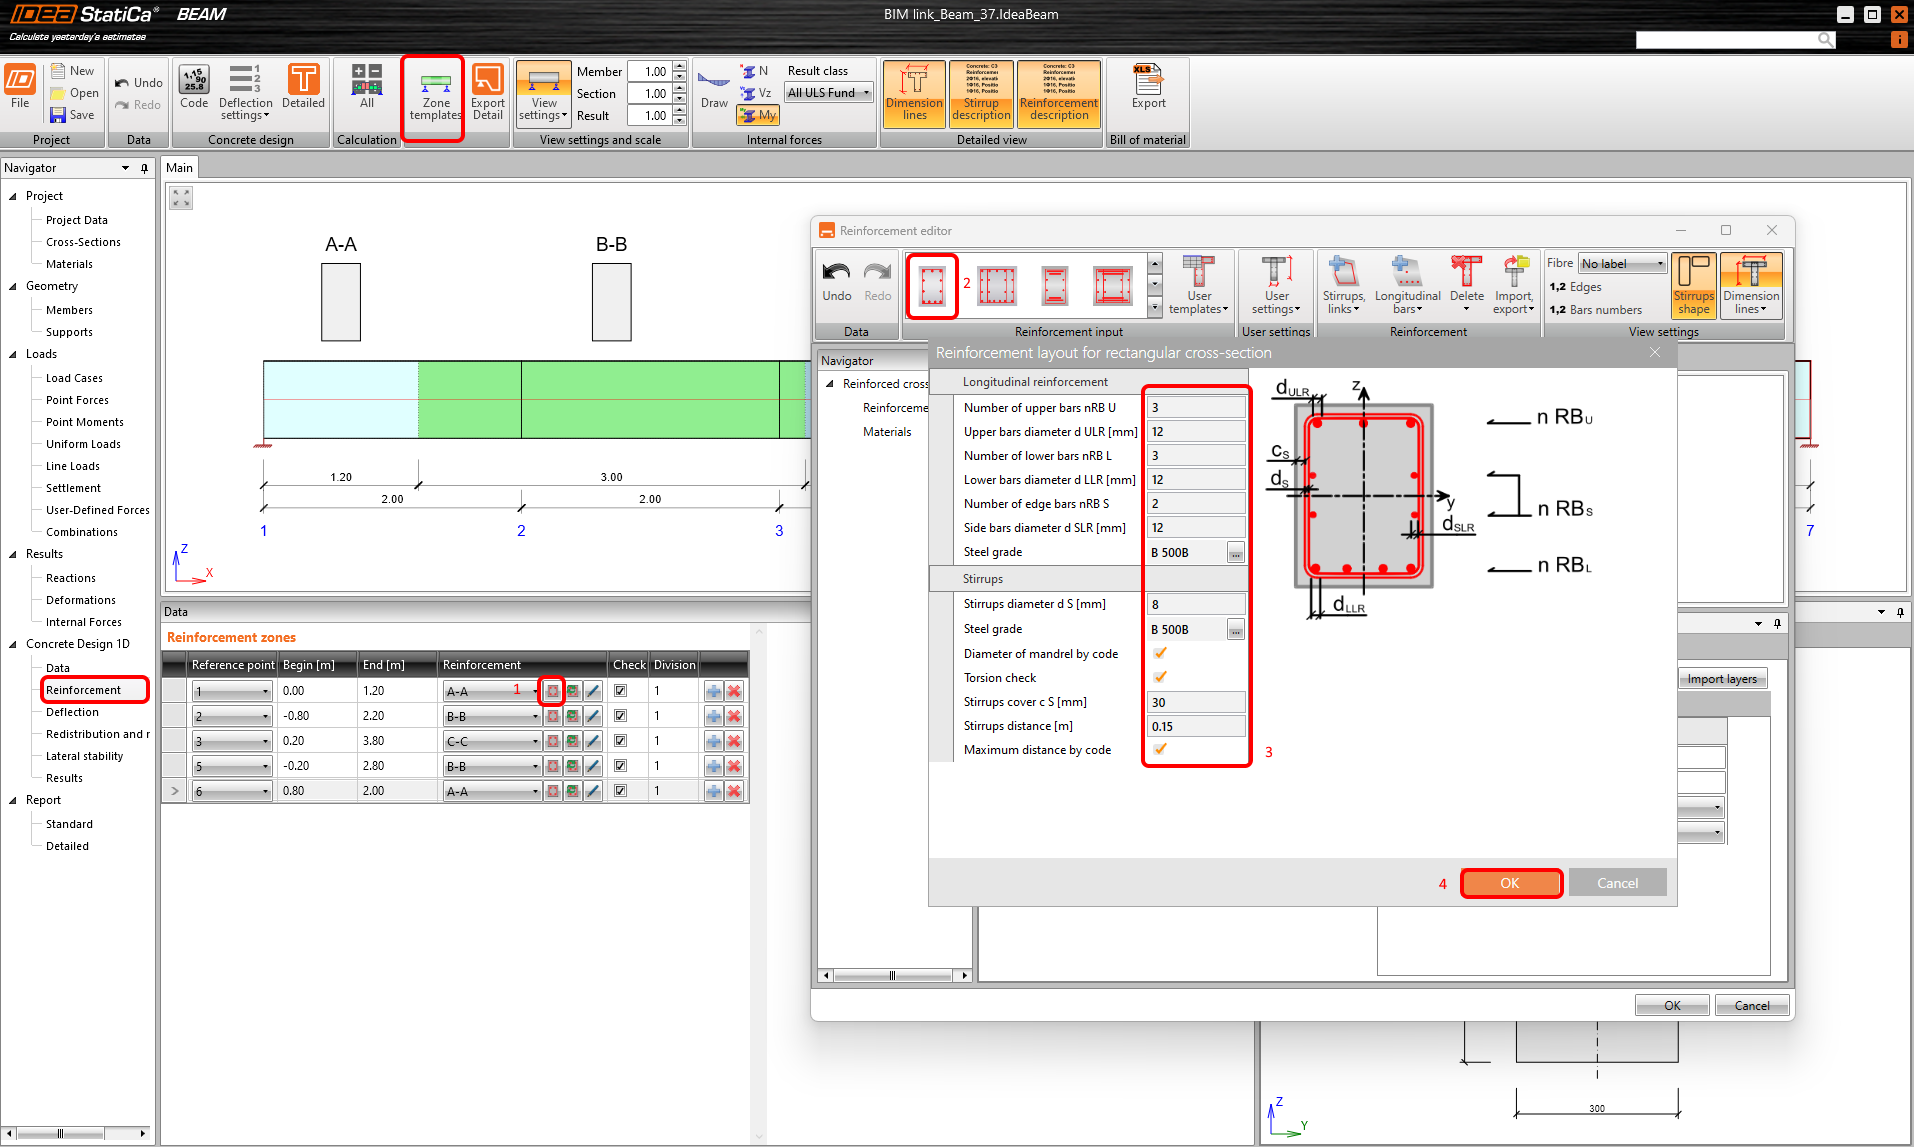Image resolution: width=1914 pixels, height=1147 pixels.
Task: Switch to the Main tab
Action: [179, 168]
